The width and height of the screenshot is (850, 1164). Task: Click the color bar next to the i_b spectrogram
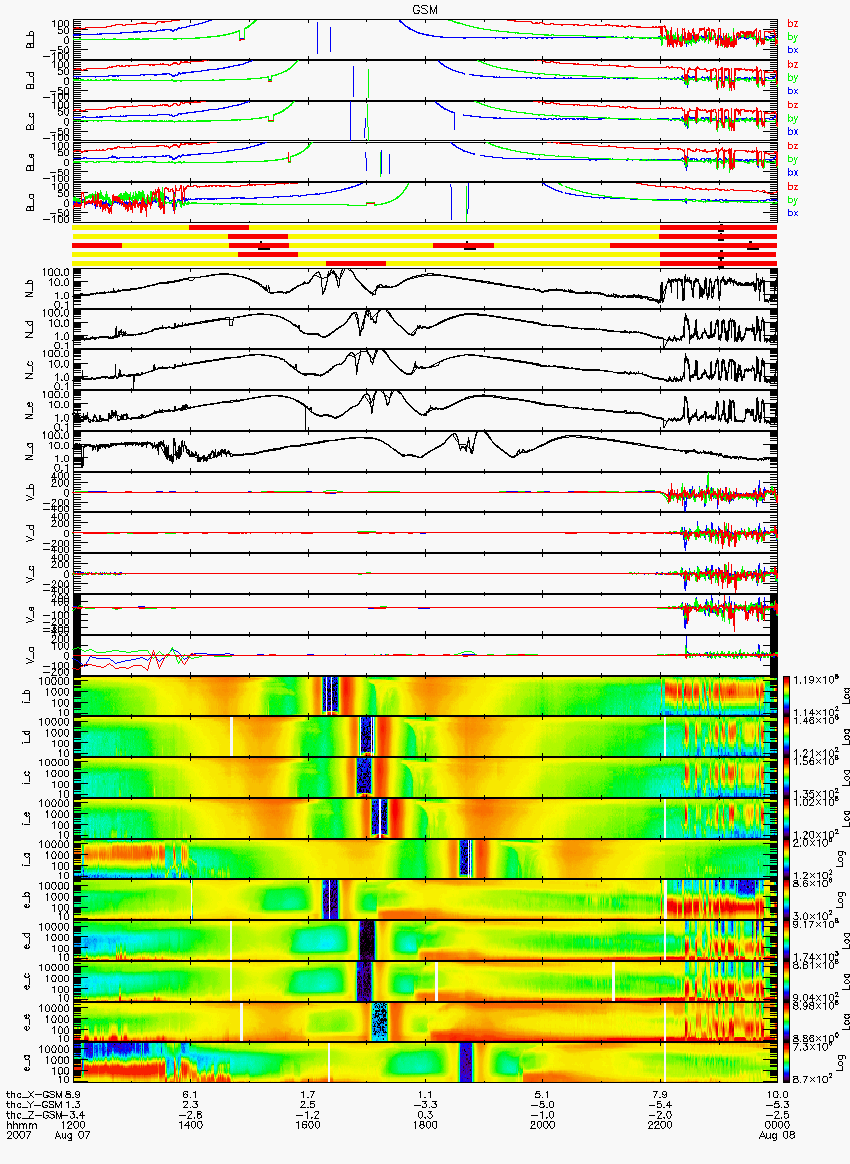click(785, 696)
